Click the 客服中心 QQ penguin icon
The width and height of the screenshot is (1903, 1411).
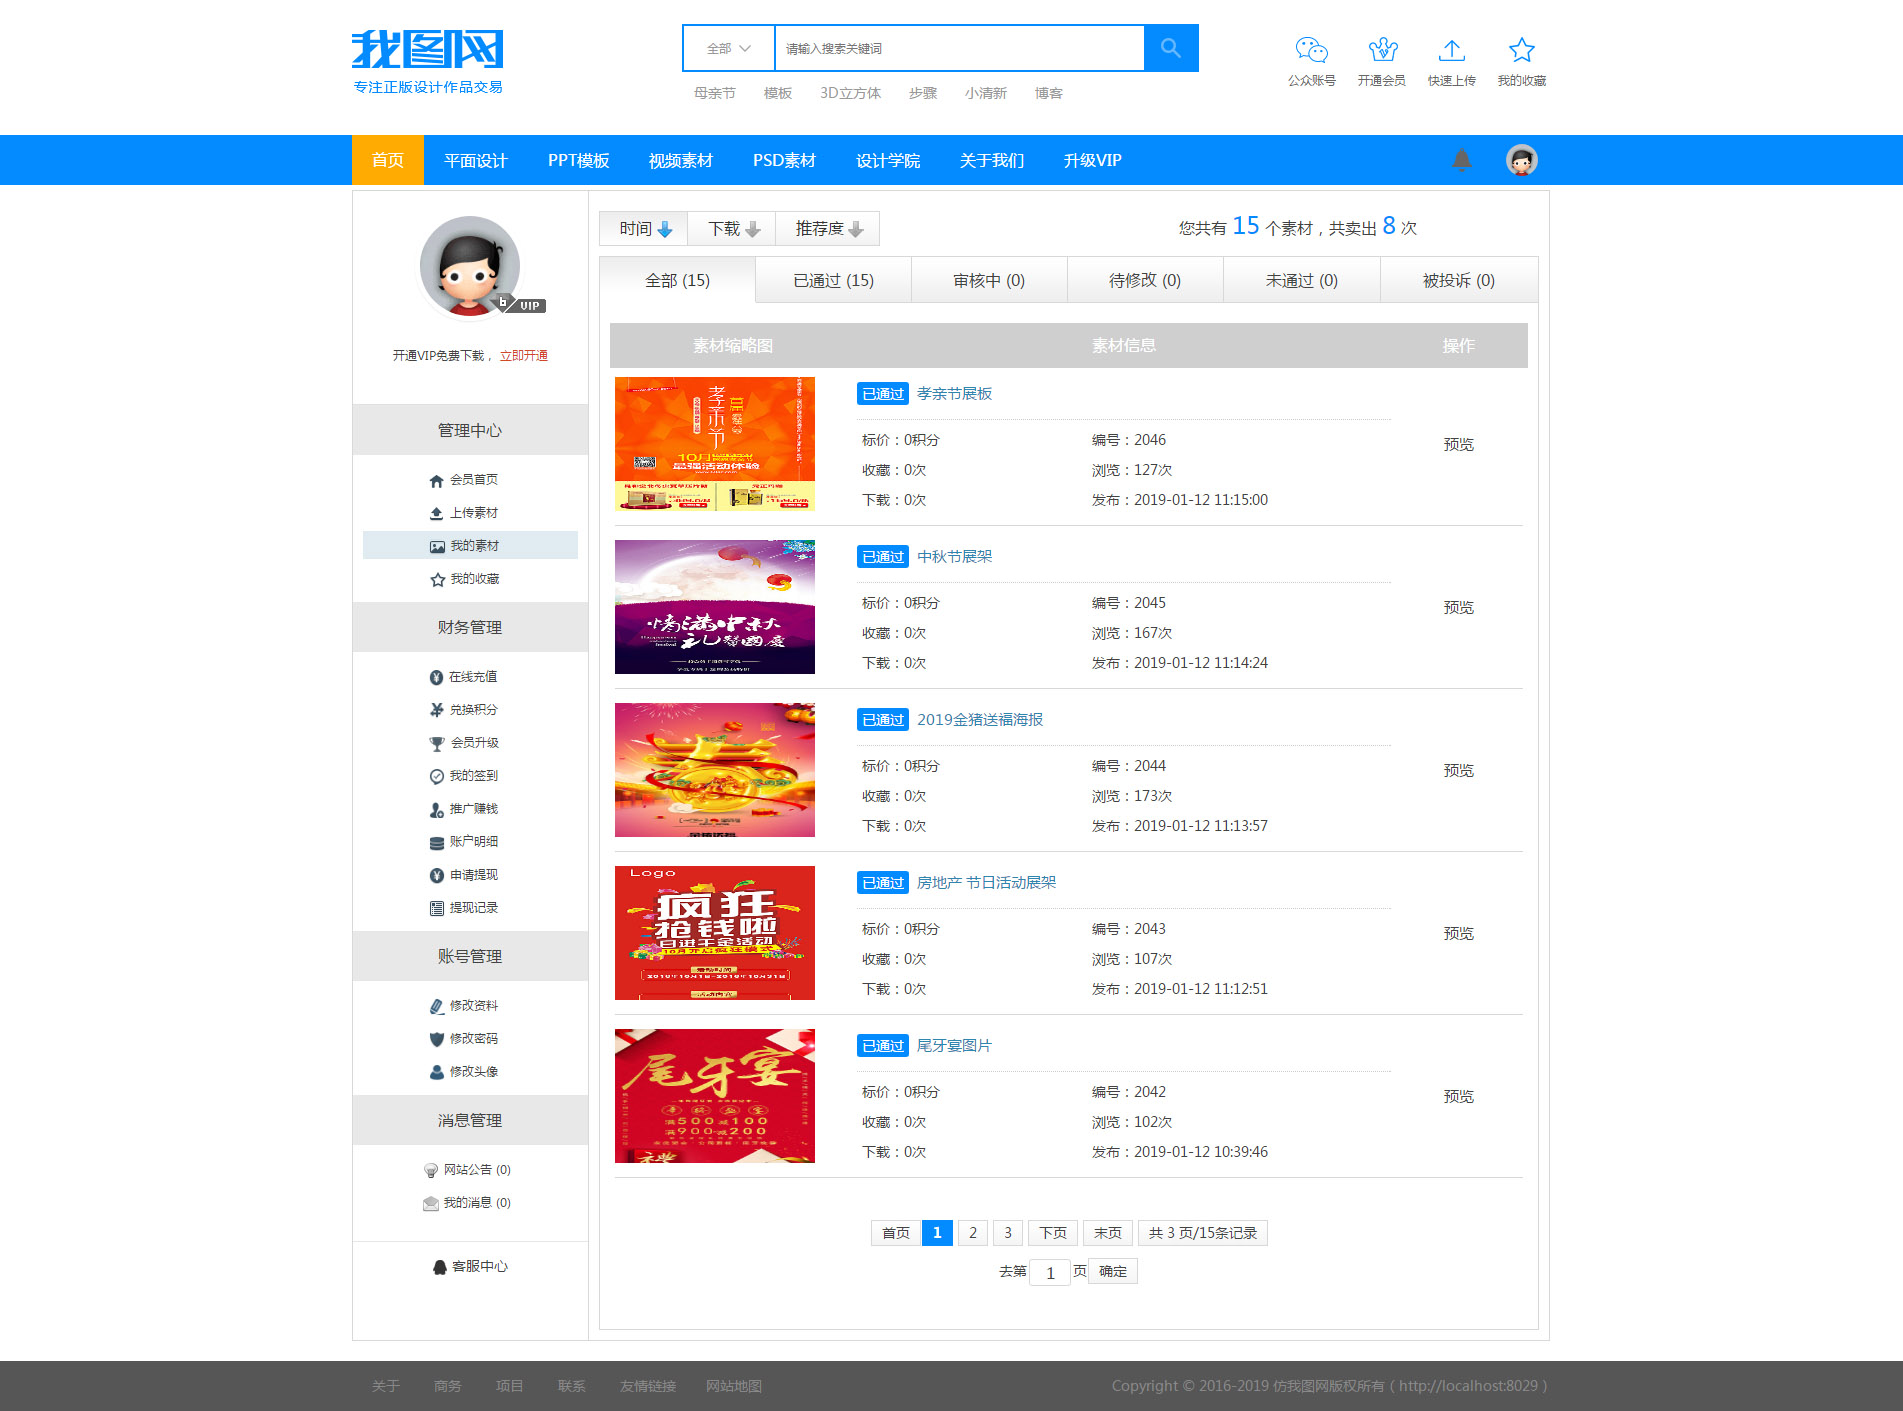pos(439,1267)
